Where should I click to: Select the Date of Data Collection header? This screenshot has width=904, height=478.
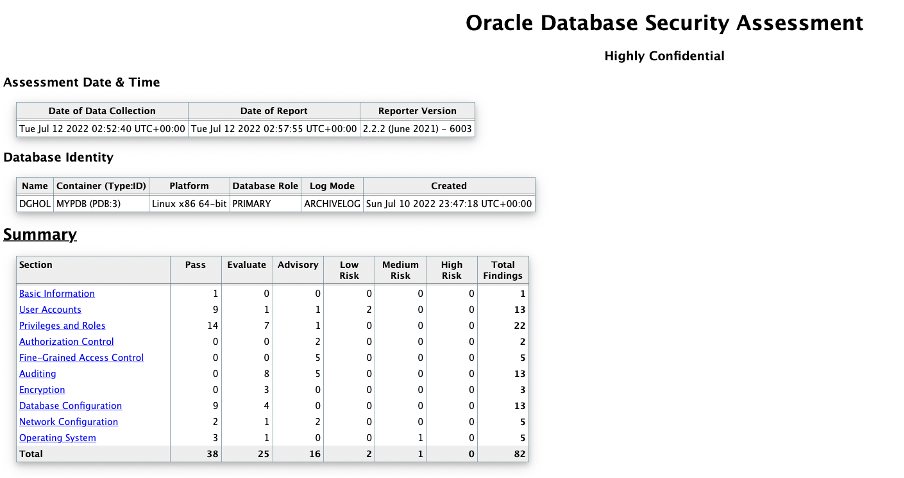[x=102, y=111]
